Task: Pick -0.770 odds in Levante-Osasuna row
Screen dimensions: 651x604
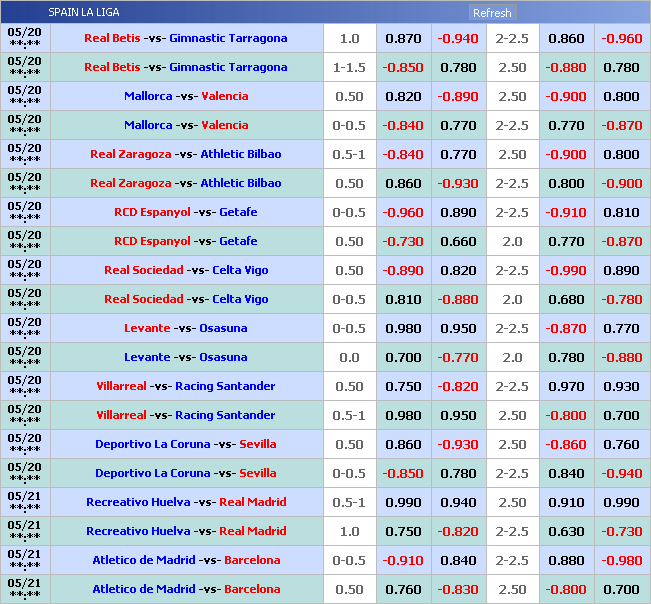Action: point(458,358)
